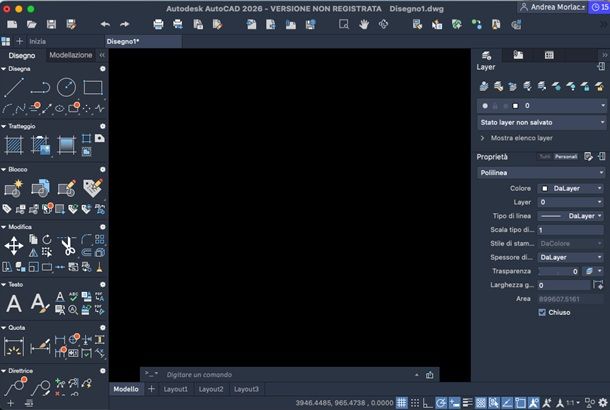Select the Ellipse tool
610x410 pixels.
(x=60, y=109)
